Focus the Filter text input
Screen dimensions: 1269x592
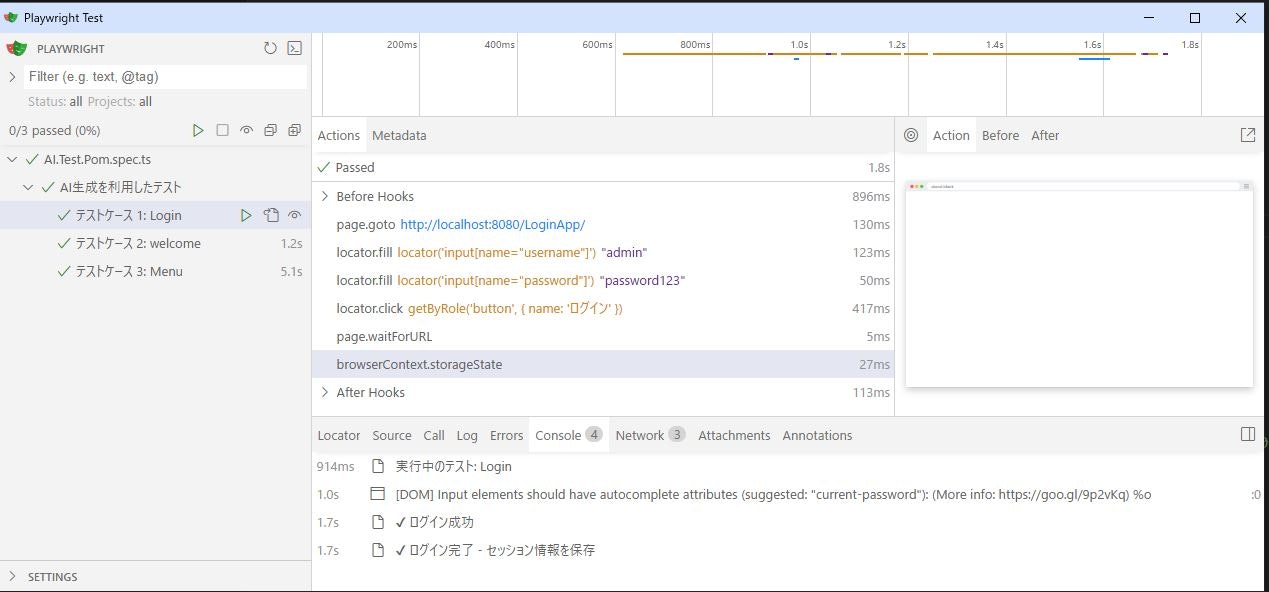[x=165, y=76]
